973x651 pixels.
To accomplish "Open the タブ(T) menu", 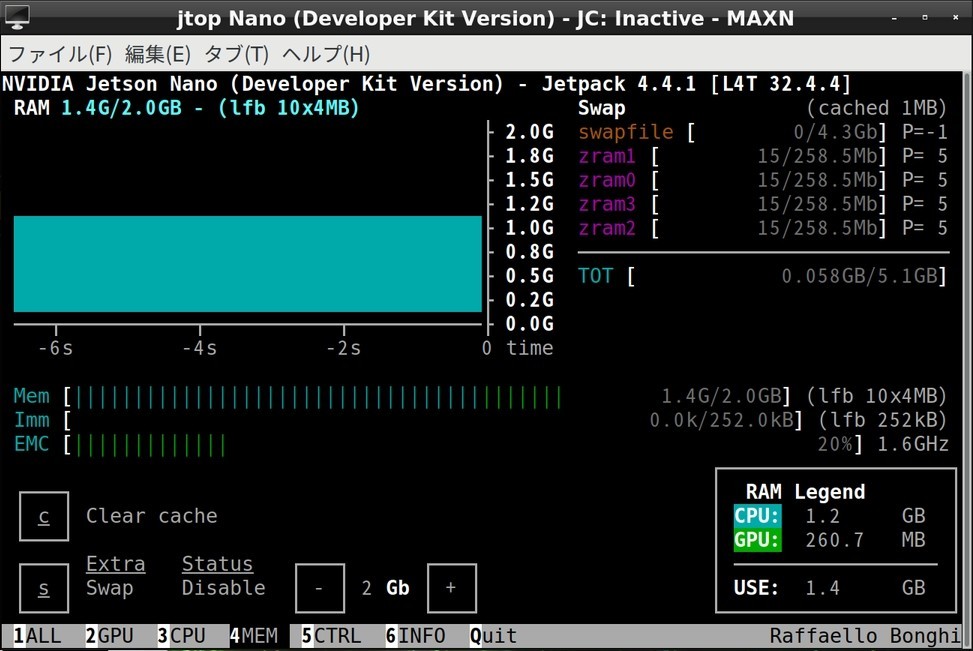I will (x=236, y=55).
